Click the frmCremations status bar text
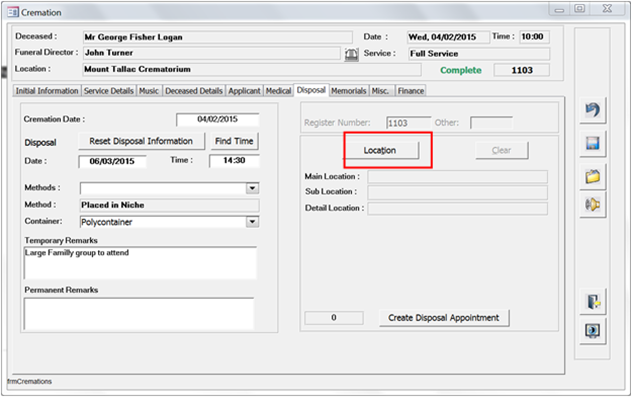 [29, 381]
